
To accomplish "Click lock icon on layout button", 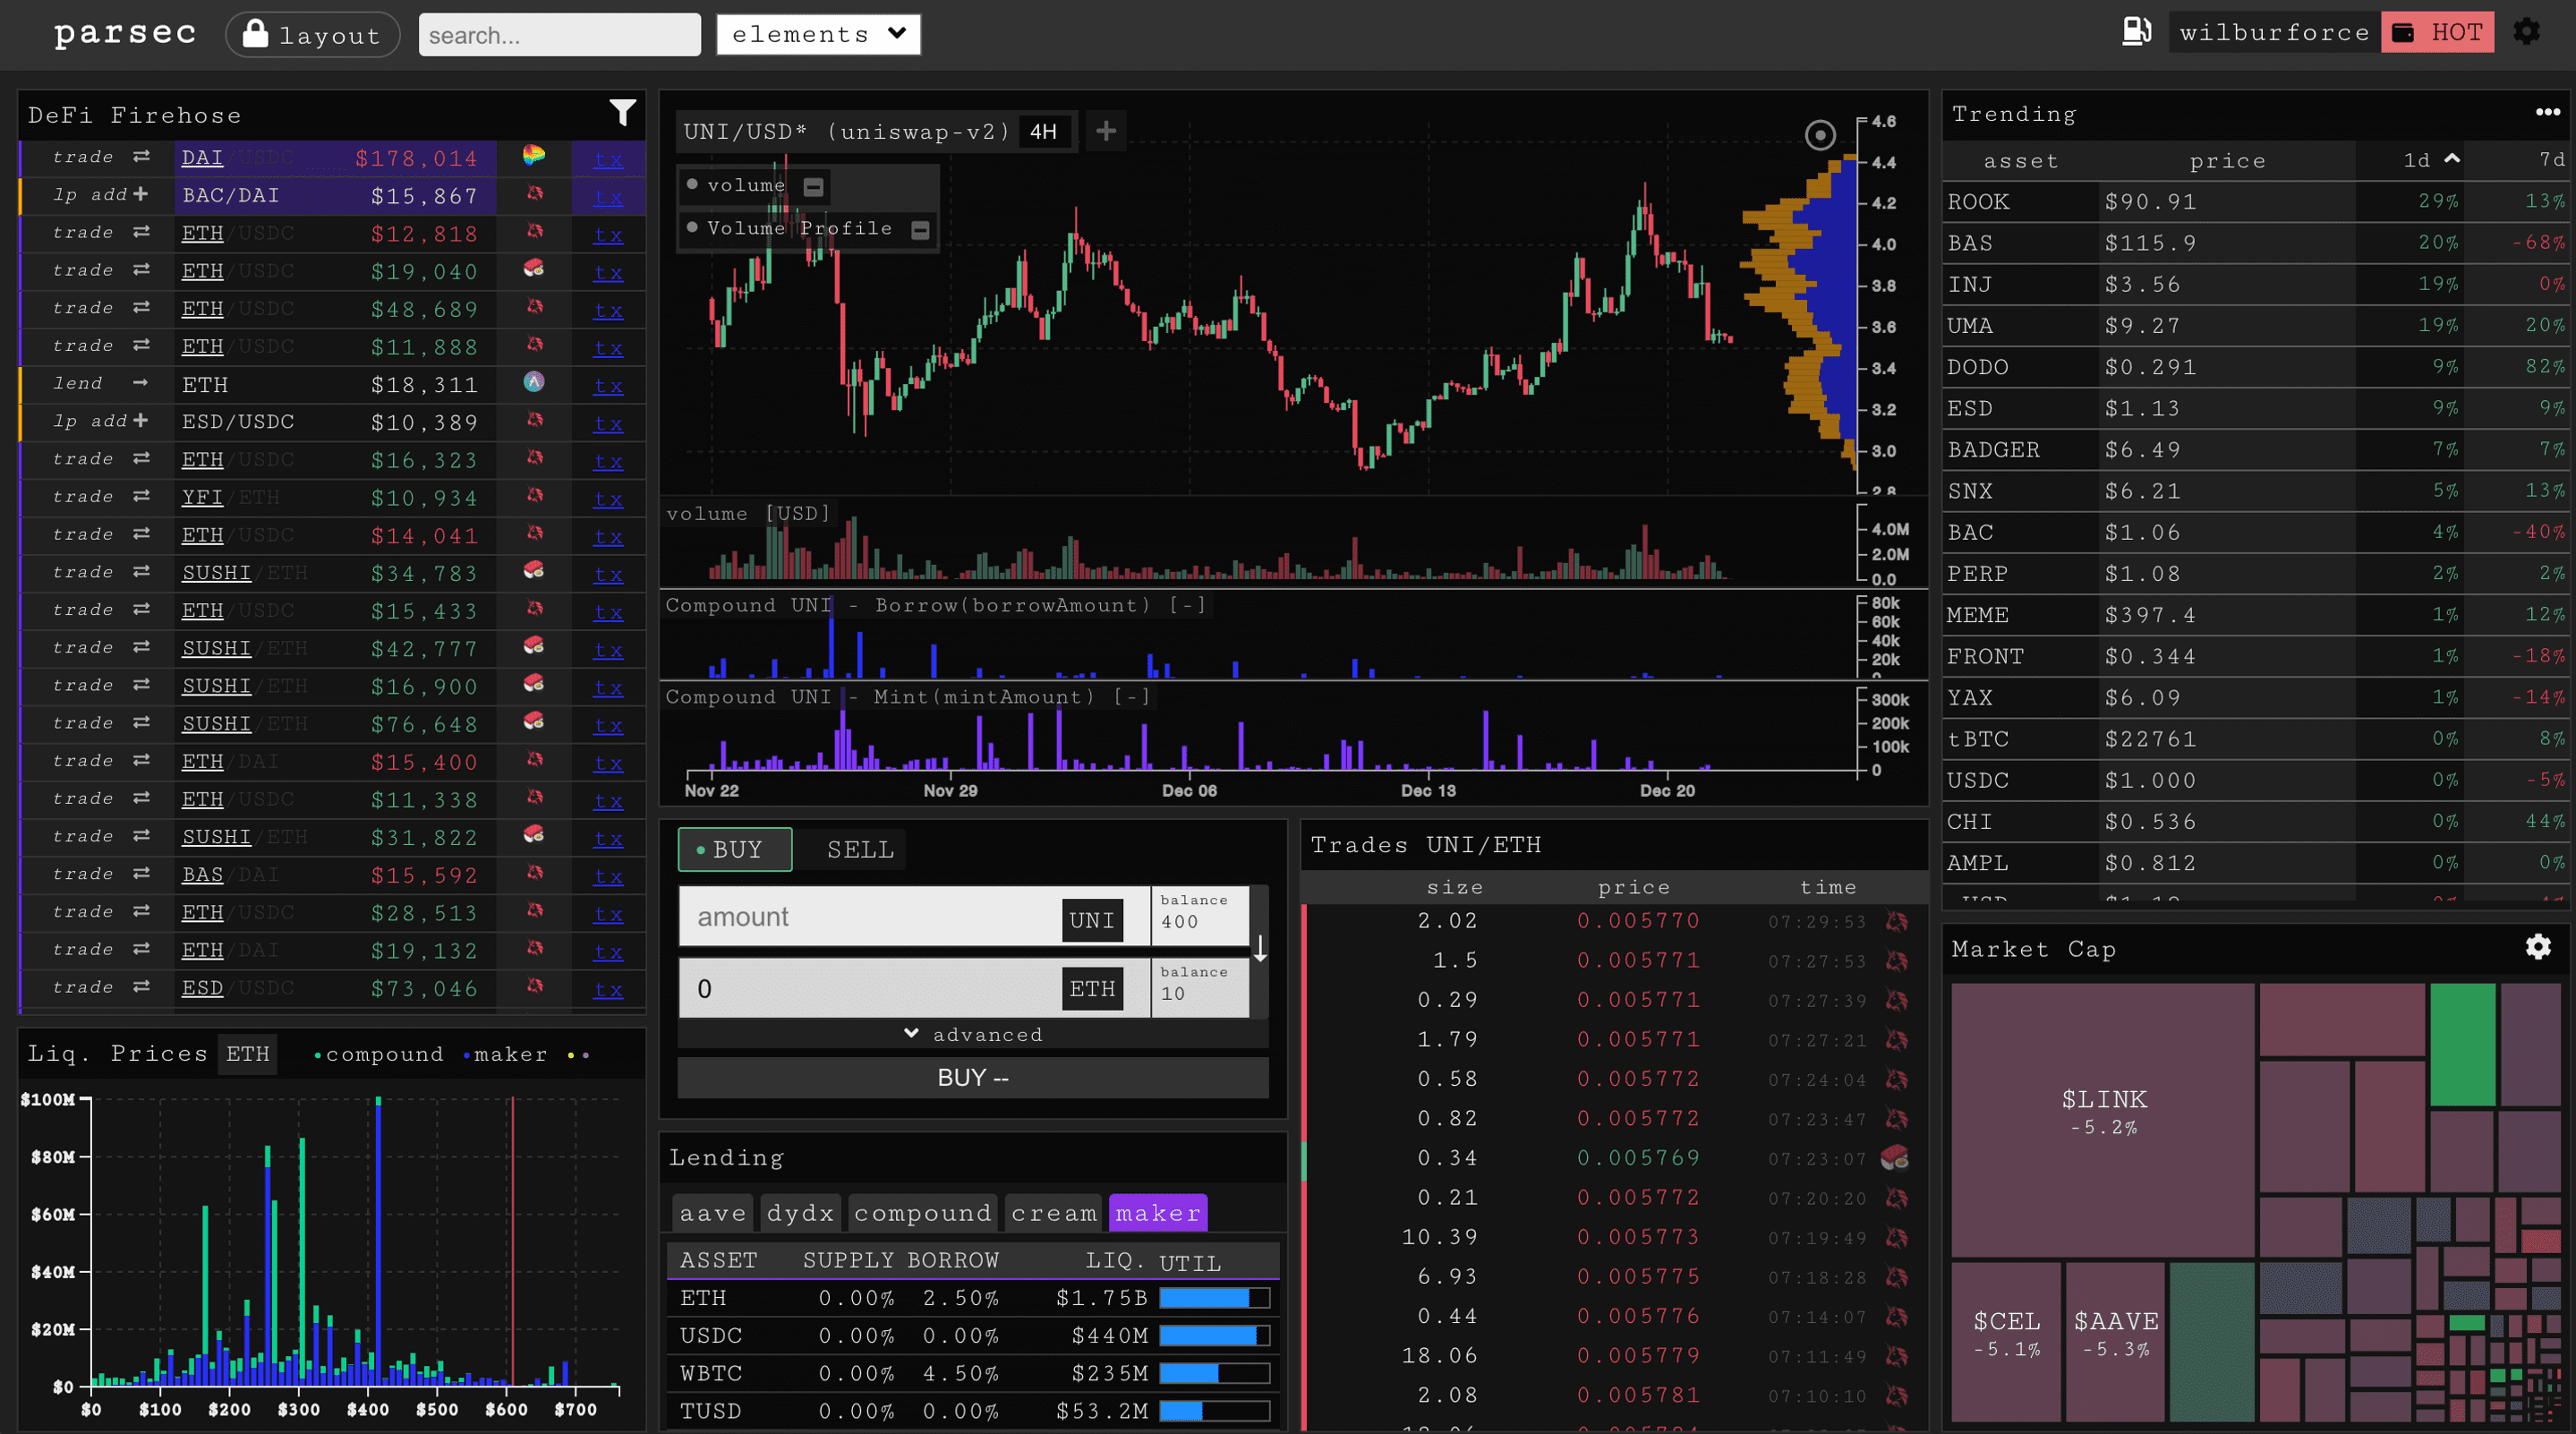I will point(255,33).
